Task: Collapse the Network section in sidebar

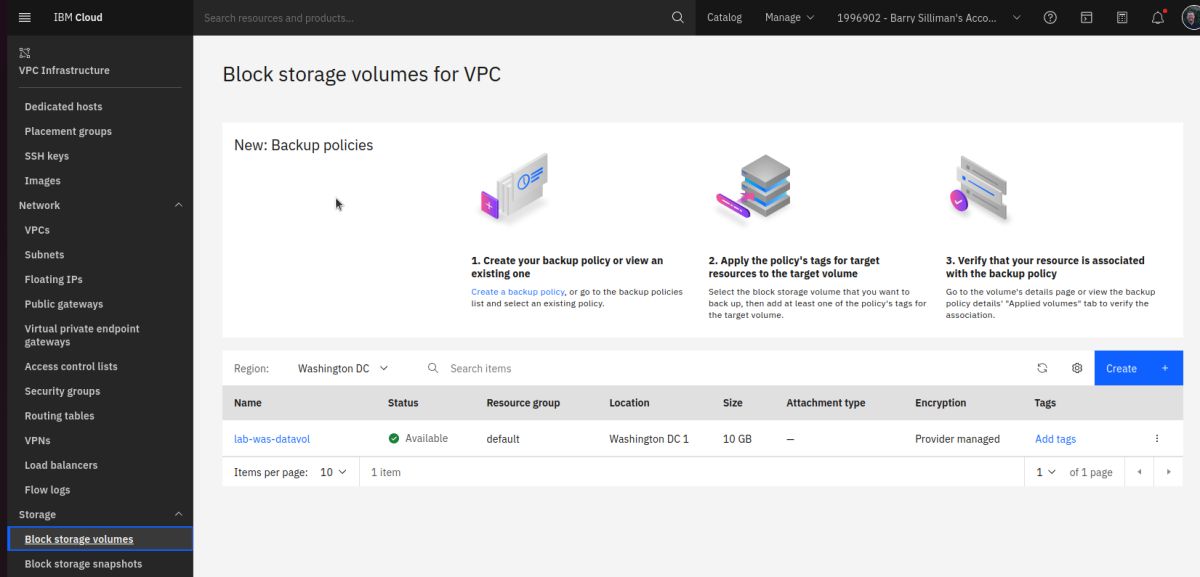Action: click(179, 205)
